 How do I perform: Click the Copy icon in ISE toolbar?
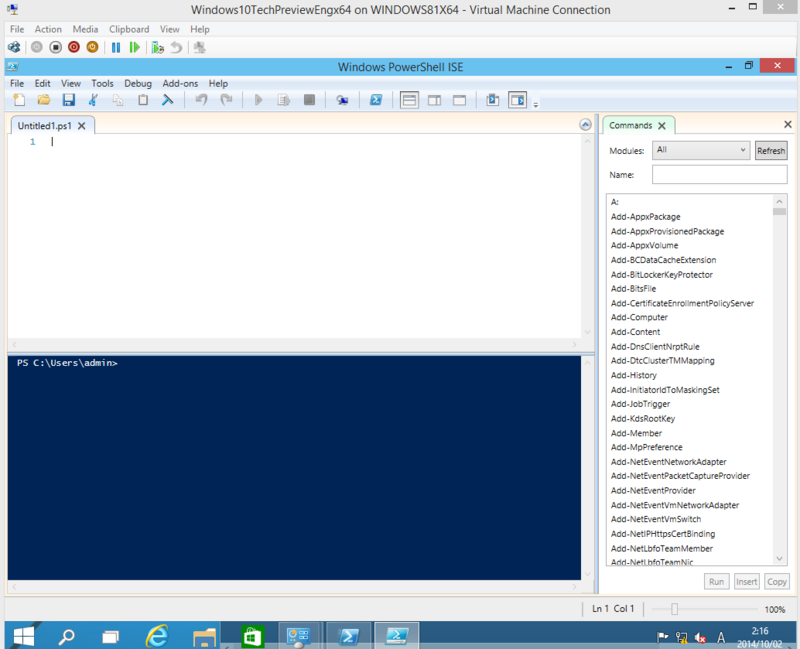[118, 100]
